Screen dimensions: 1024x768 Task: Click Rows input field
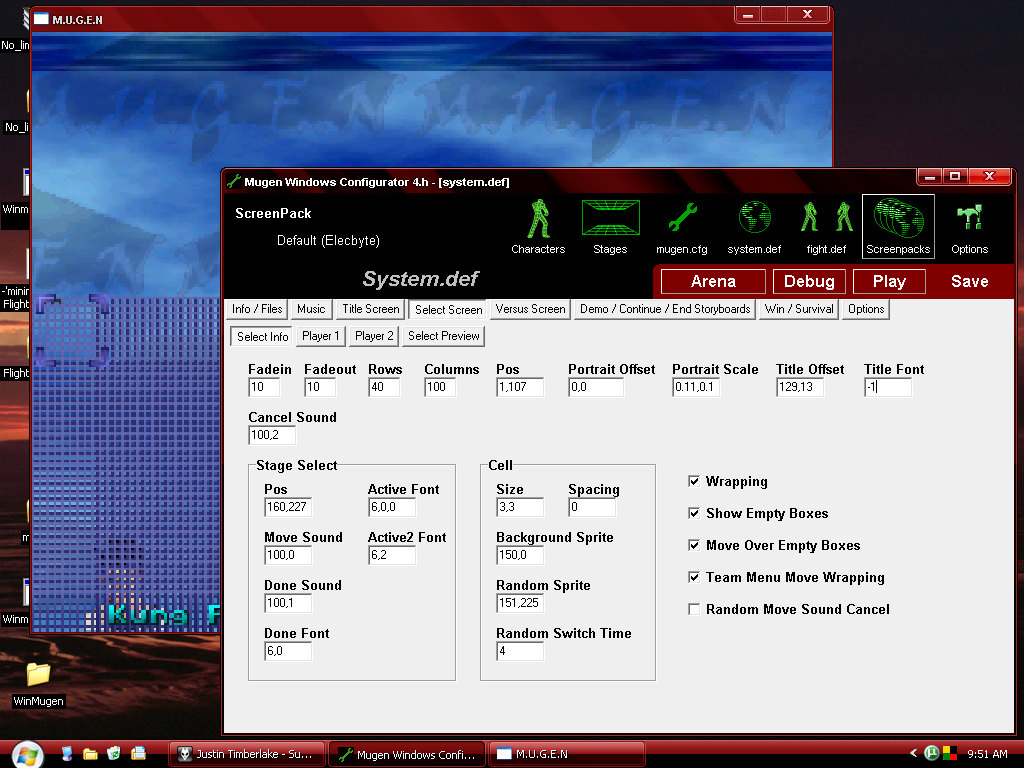pyautogui.click(x=384, y=387)
